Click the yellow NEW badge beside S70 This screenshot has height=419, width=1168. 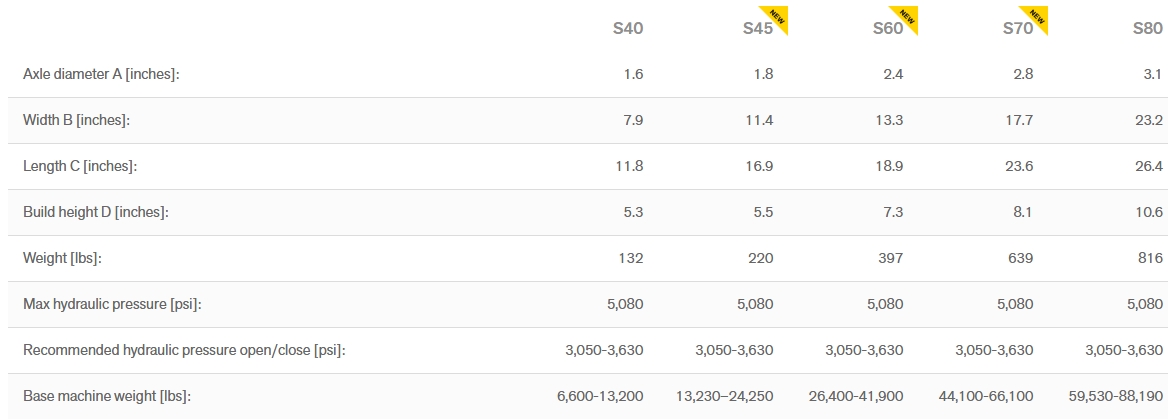pos(1040,17)
